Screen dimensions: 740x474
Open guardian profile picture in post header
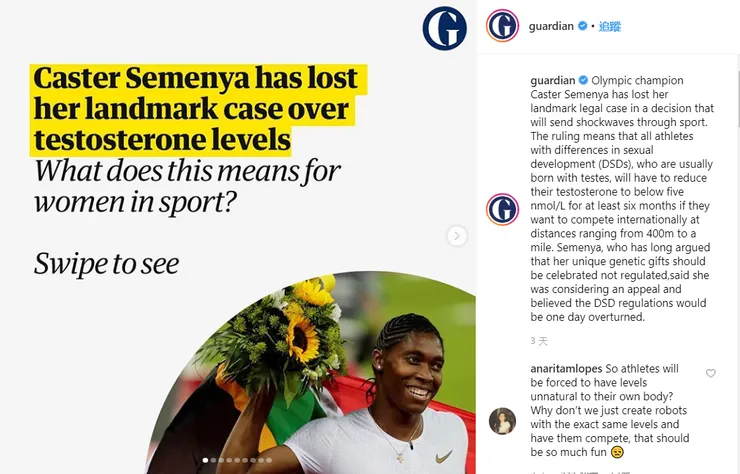(503, 27)
